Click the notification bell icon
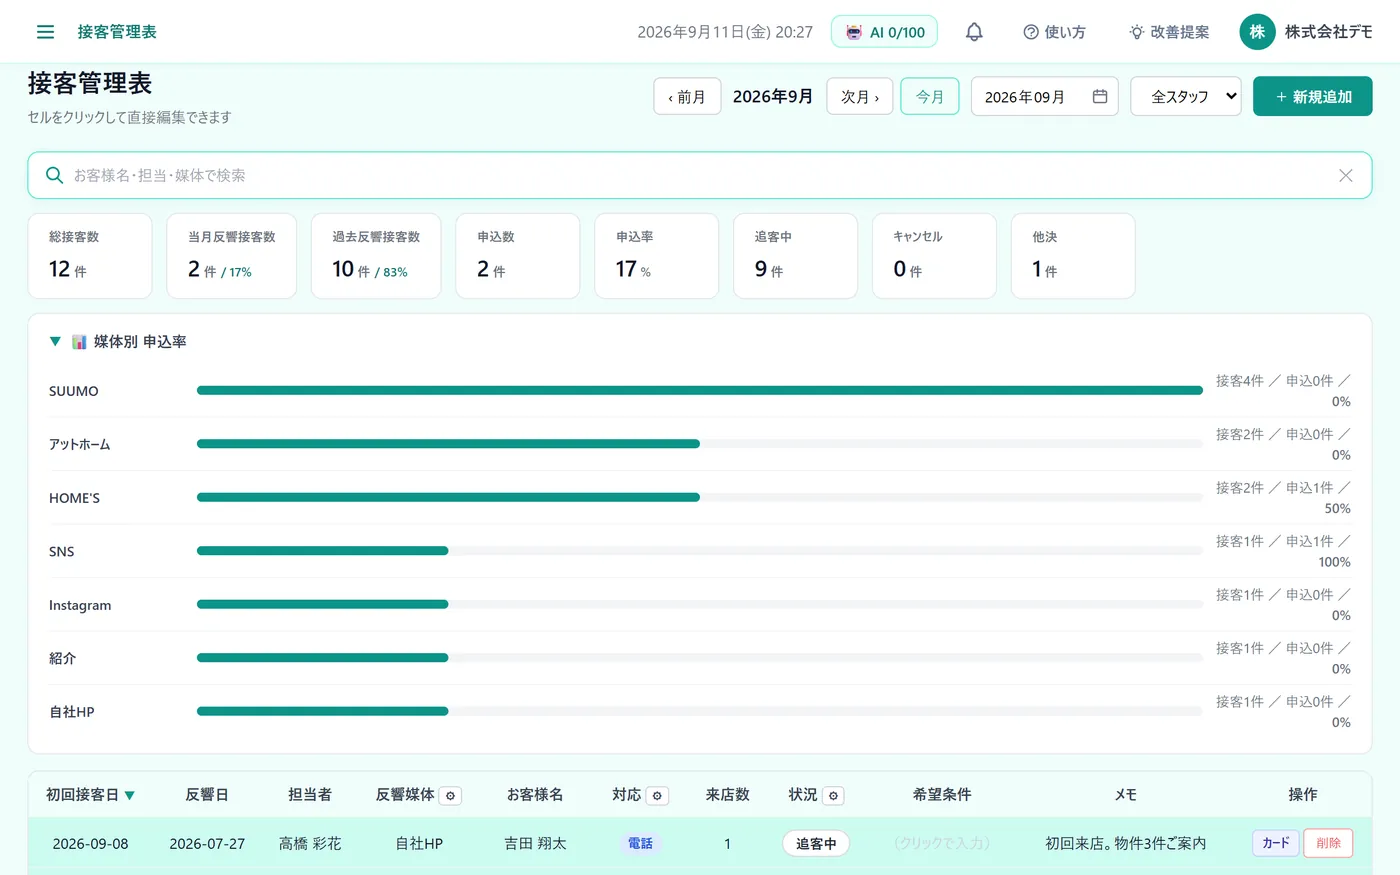 click(x=974, y=32)
